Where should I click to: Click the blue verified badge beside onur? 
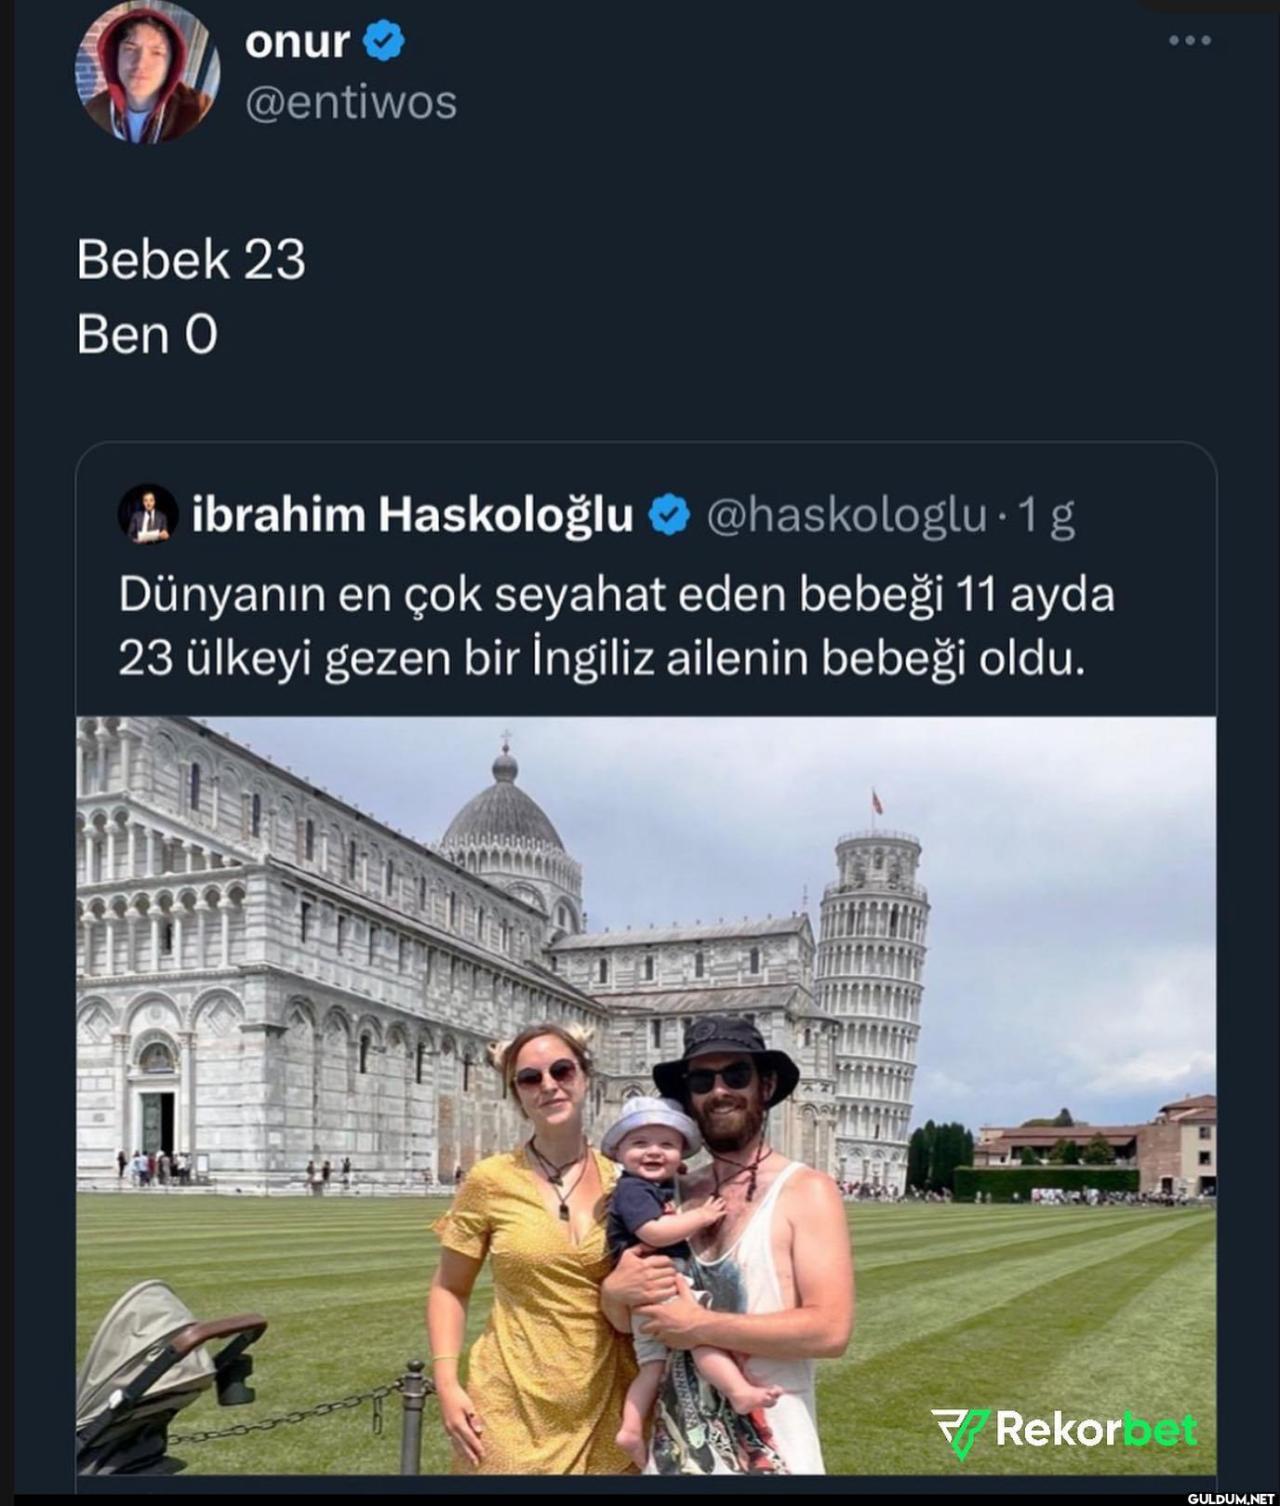point(383,42)
